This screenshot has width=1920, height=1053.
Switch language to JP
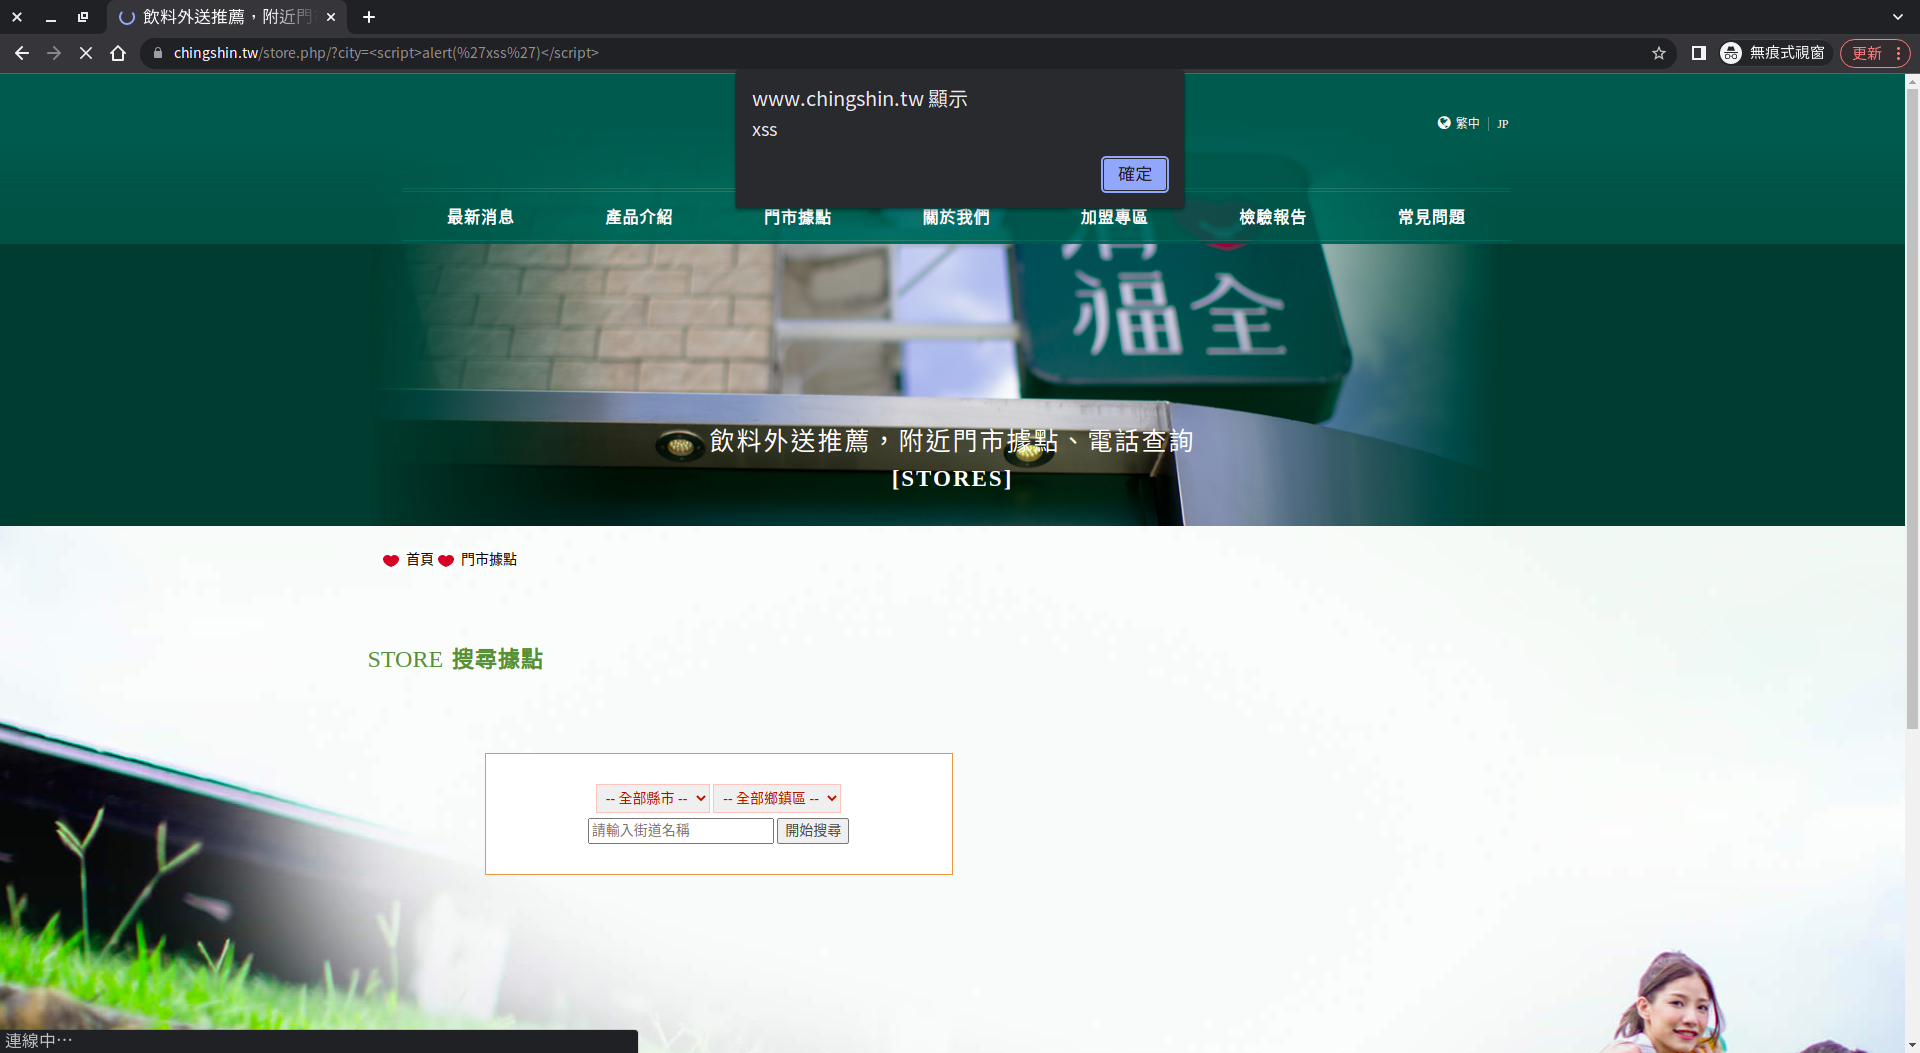click(1502, 124)
